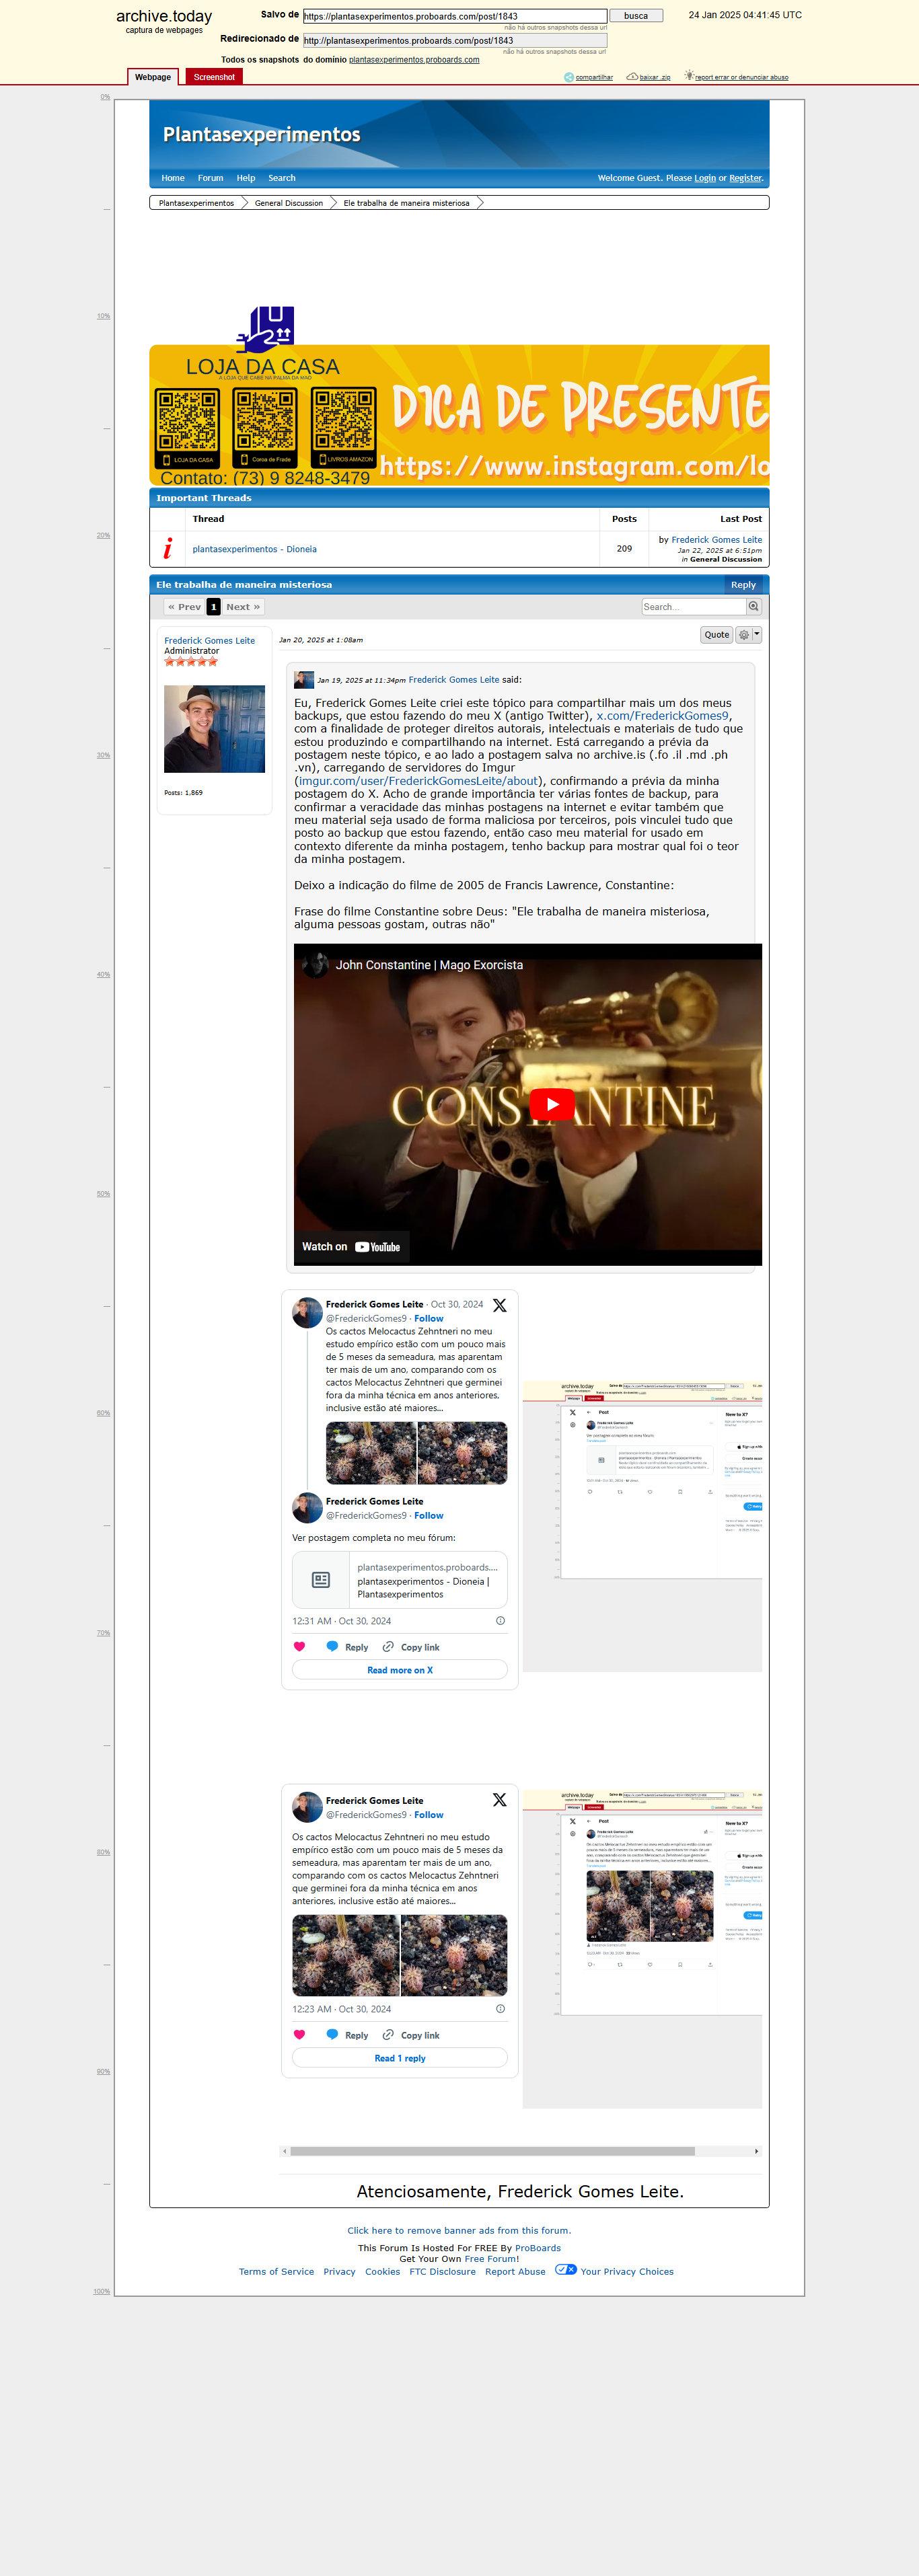Click the Coroa de Frade QR code

coord(265,422)
